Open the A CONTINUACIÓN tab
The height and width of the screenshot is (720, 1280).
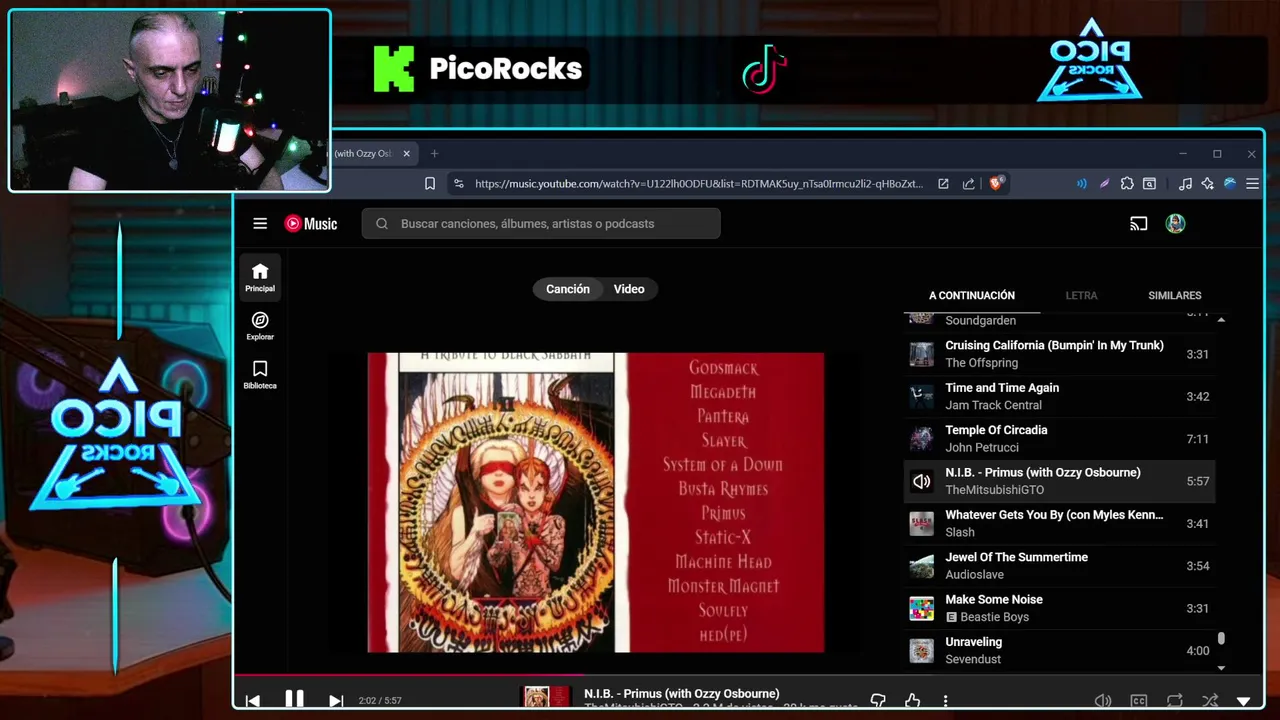tap(972, 296)
